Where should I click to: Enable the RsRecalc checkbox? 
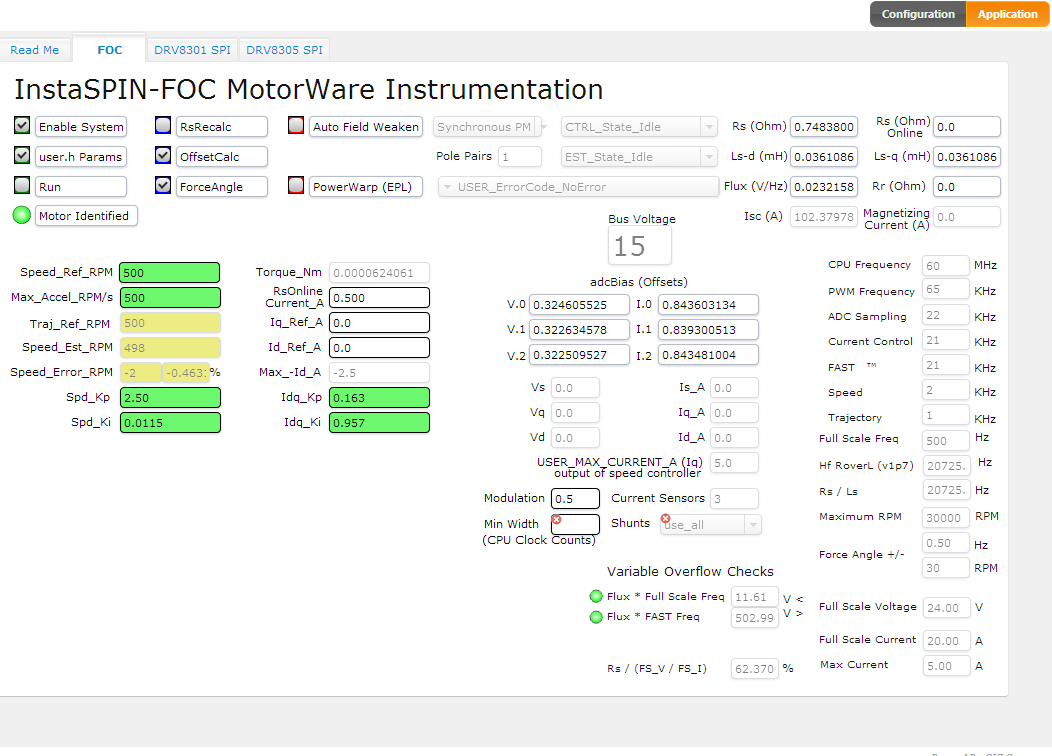tap(163, 125)
